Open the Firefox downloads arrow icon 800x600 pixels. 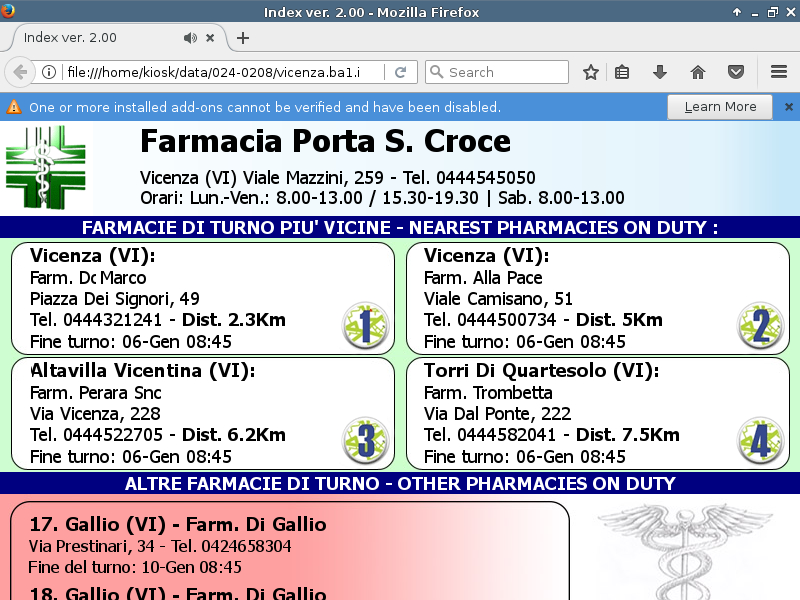(659, 72)
